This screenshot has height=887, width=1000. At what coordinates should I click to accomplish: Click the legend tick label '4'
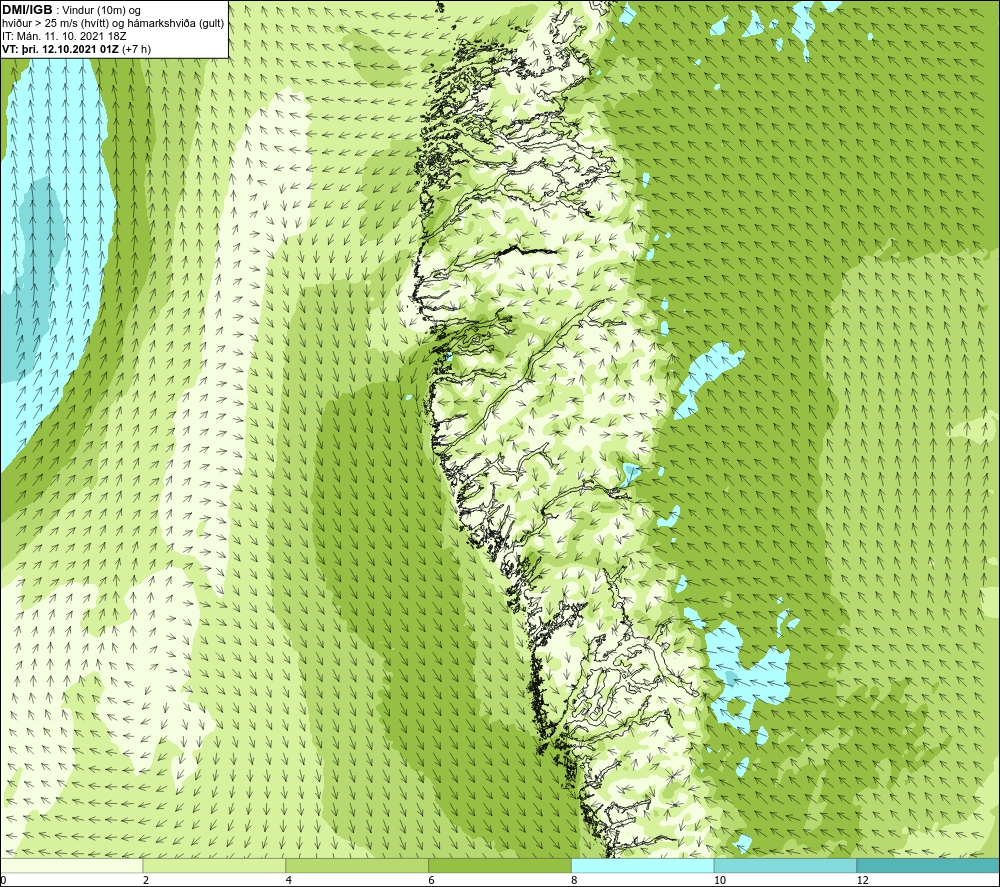pyautogui.click(x=289, y=880)
